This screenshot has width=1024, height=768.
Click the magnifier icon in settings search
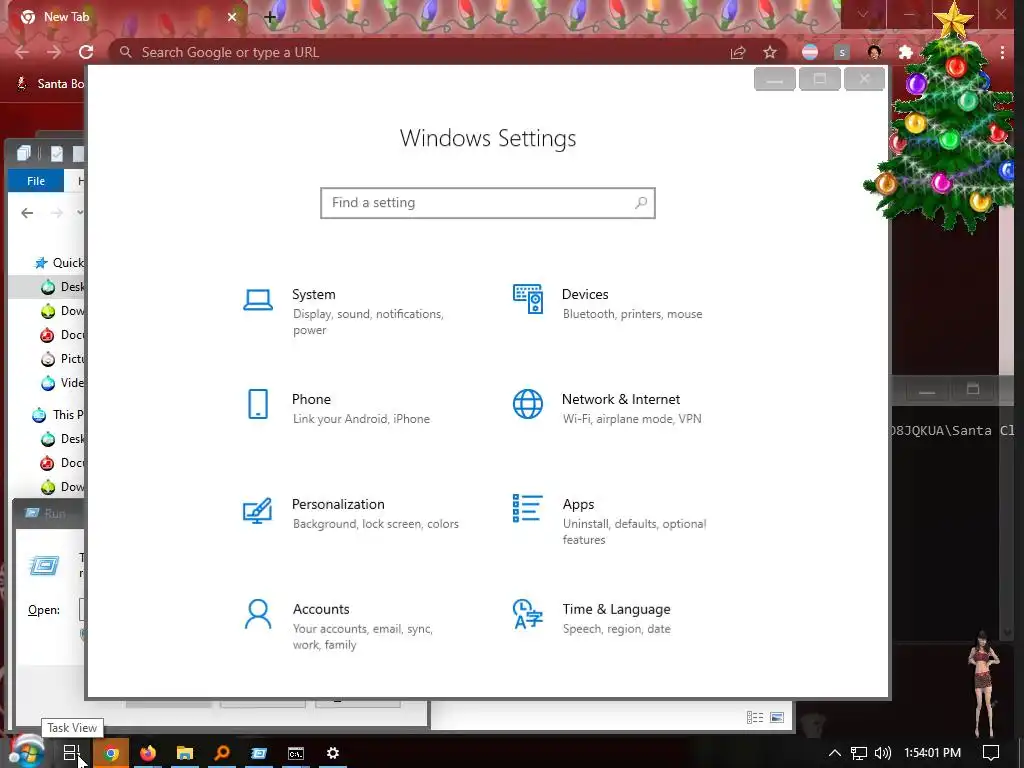[641, 203]
